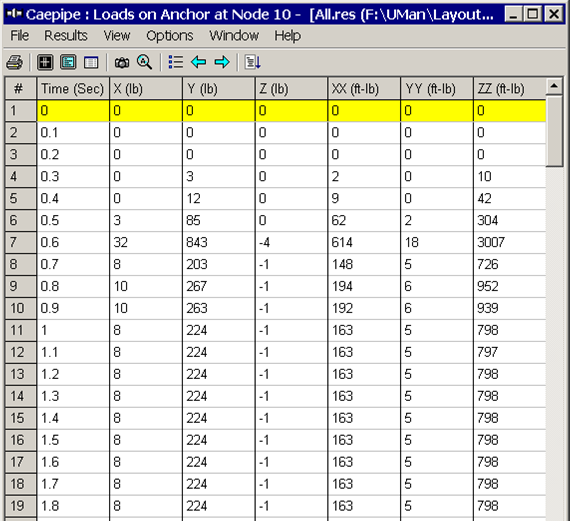Click the list window toolbar icon
Screen dimensions: 570x521
(91, 62)
